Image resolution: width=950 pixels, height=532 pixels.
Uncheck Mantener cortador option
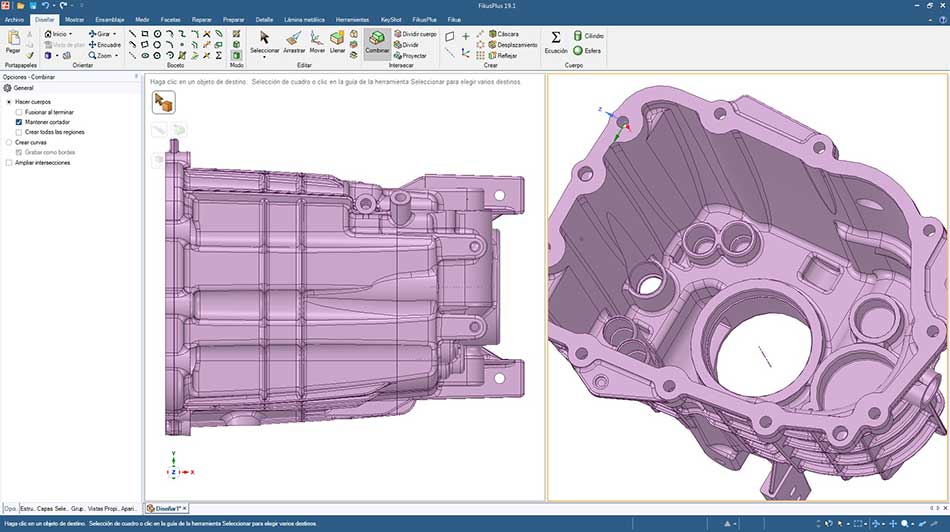19,122
